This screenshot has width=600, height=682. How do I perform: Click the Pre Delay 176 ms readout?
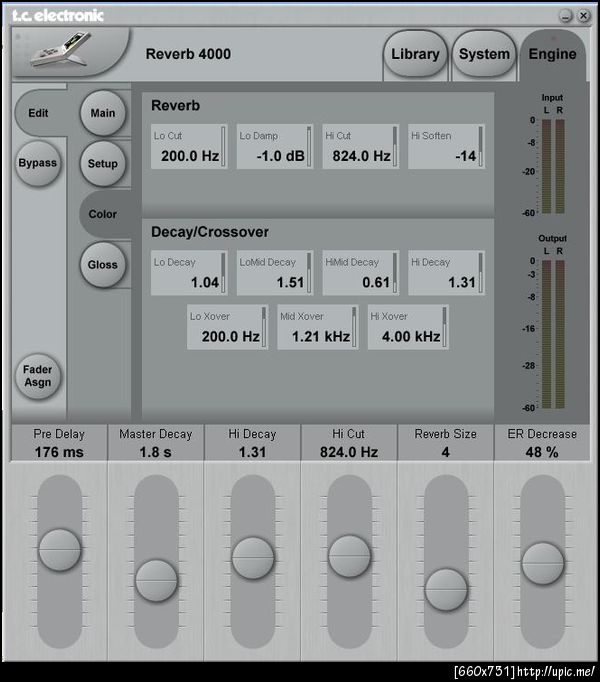point(59,443)
